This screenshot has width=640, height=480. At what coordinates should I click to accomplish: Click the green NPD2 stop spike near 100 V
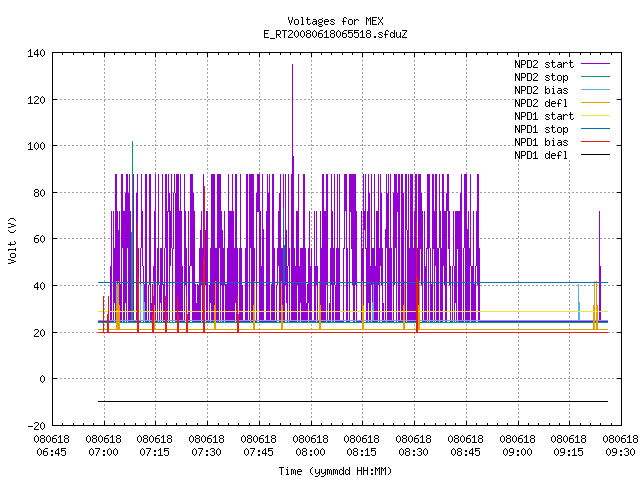[x=132, y=143]
